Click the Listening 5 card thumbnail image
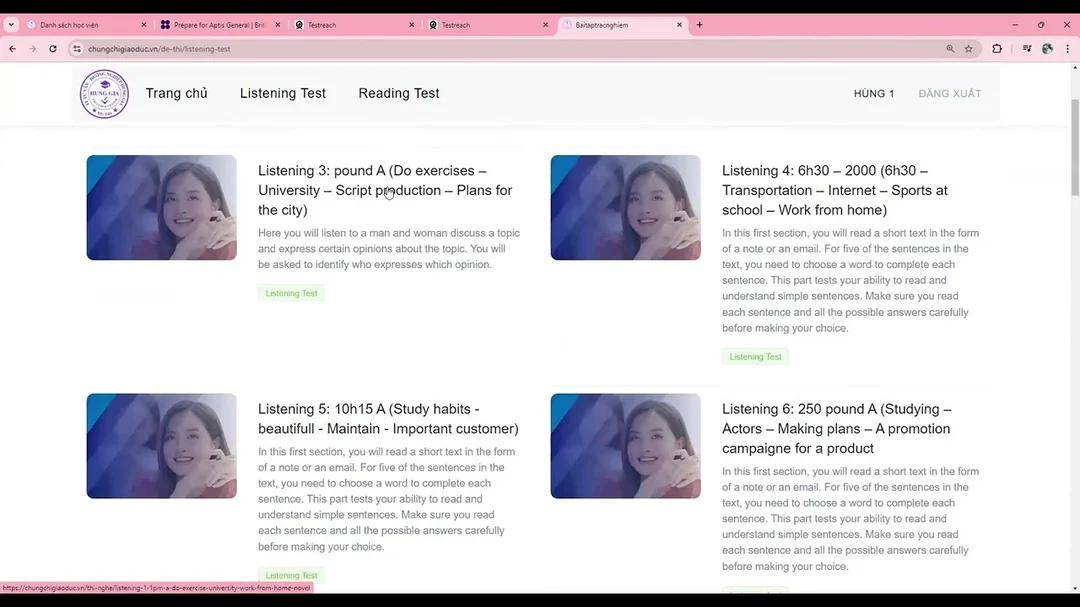The width and height of the screenshot is (1080, 607). (162, 446)
